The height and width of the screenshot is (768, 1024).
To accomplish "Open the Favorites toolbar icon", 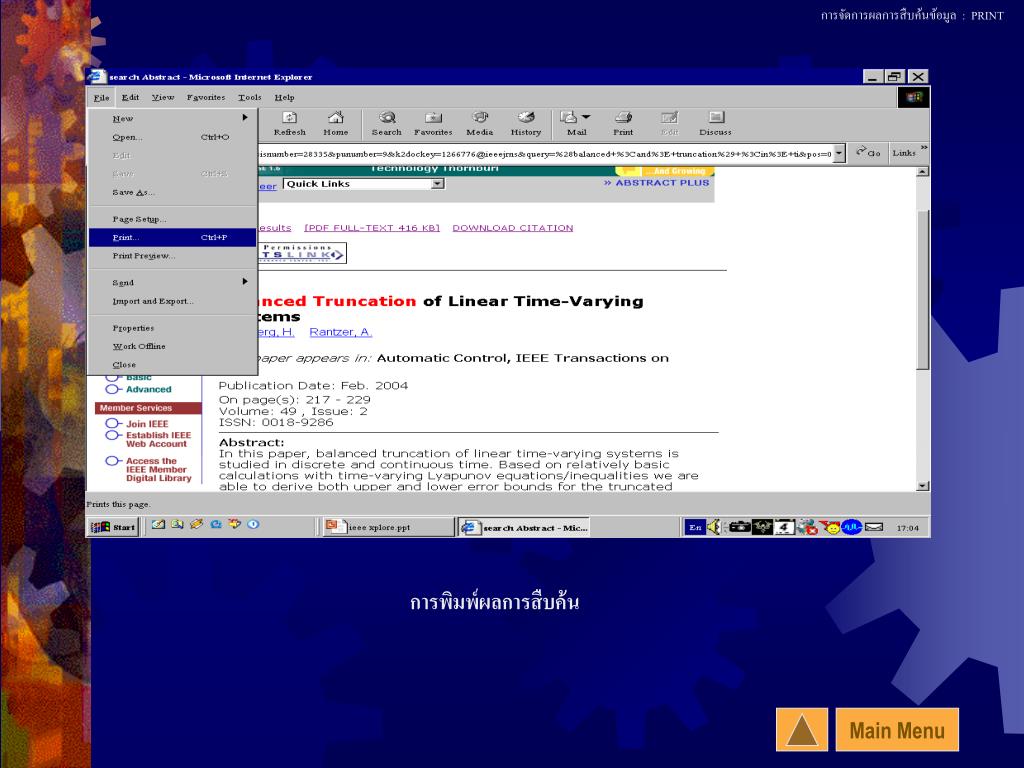I will point(433,123).
